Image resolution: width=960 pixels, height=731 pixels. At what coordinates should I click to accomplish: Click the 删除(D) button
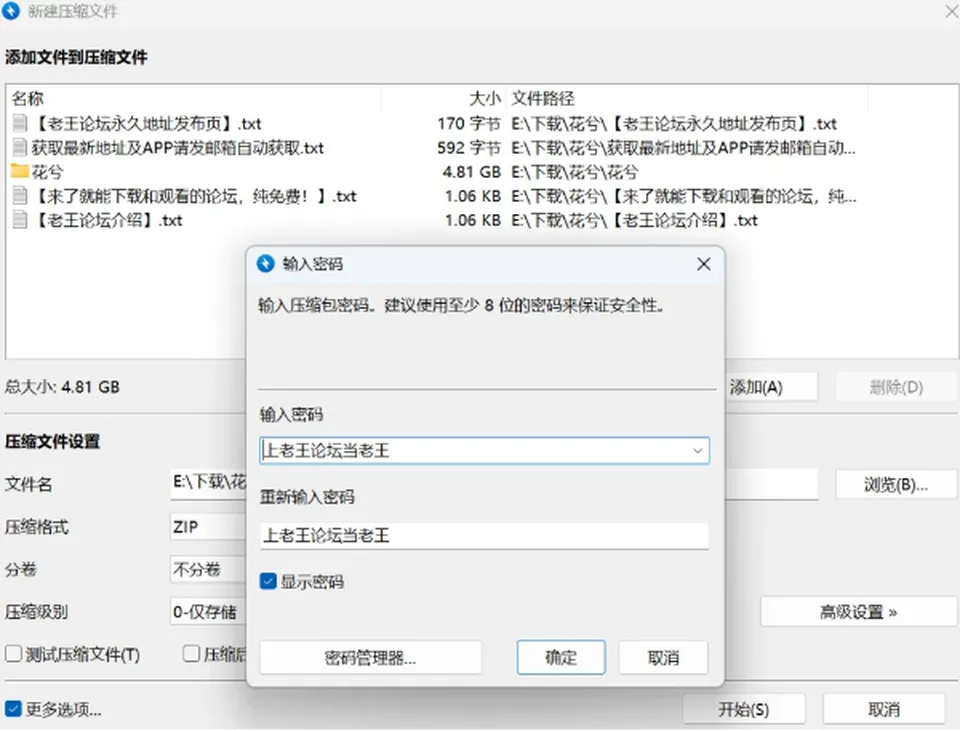(x=896, y=387)
